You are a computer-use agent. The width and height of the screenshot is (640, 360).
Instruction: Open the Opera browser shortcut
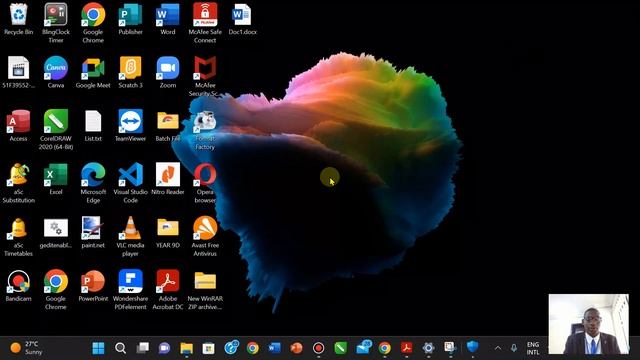pos(205,183)
